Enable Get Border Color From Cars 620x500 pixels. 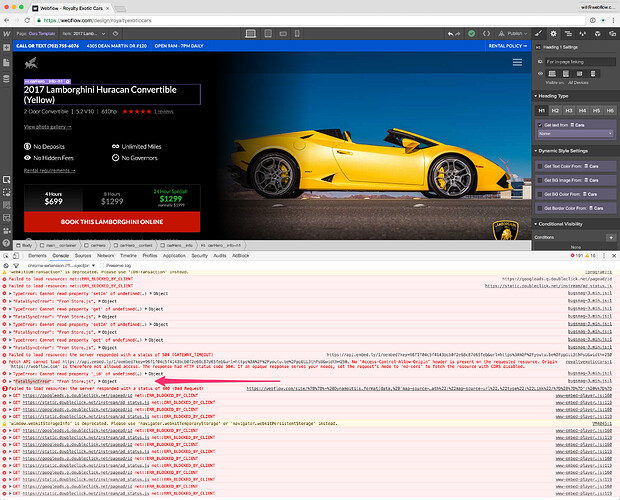coord(540,208)
